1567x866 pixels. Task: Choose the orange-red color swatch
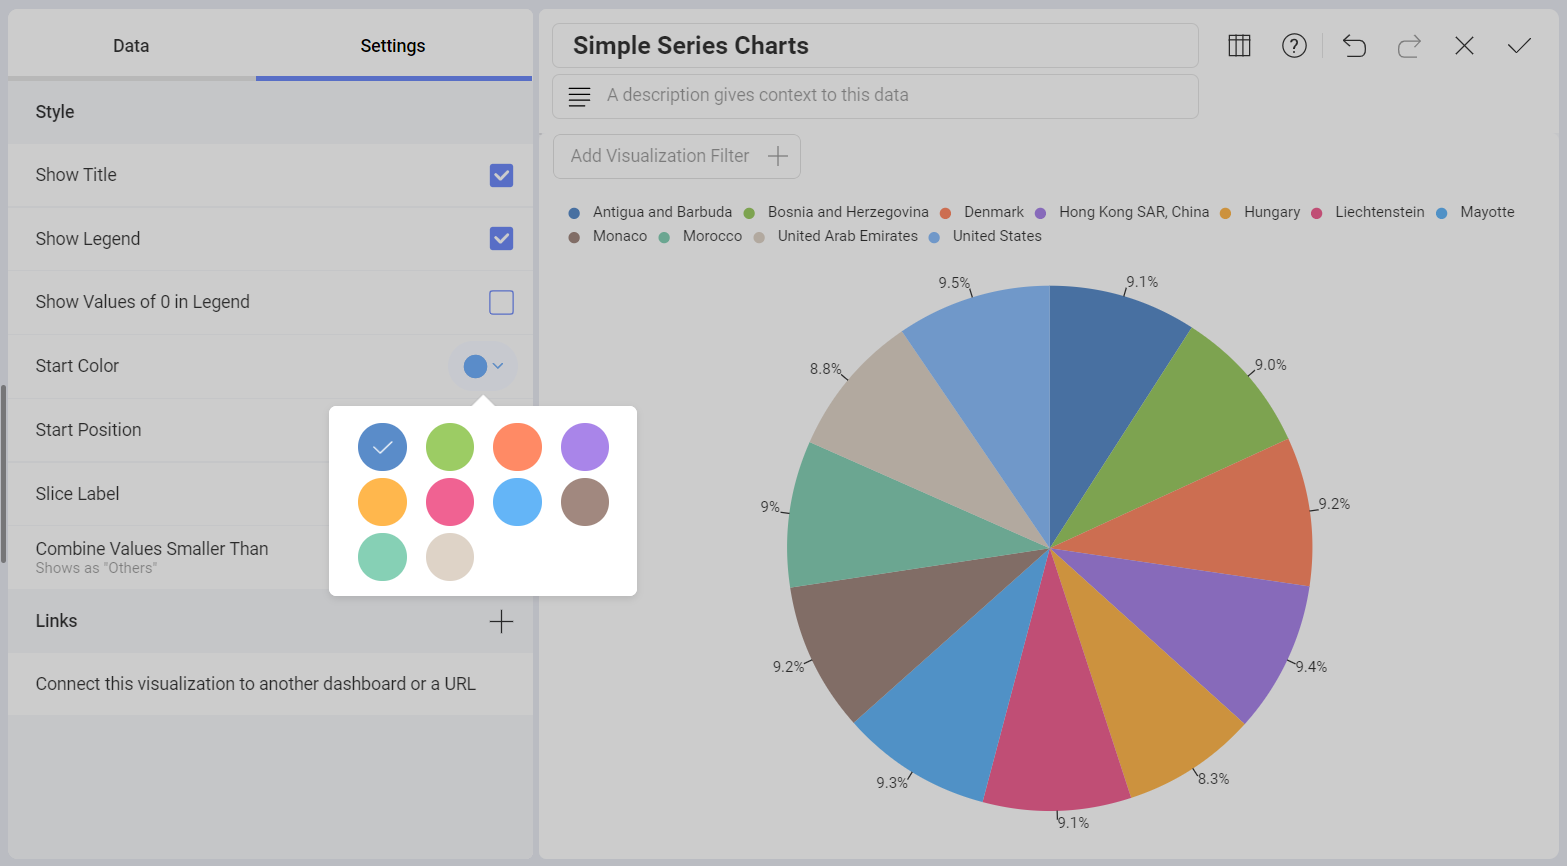tap(517, 447)
